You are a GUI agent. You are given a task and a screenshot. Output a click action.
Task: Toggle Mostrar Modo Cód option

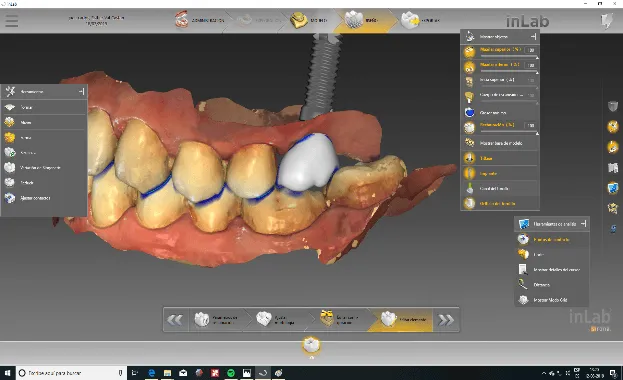(x=552, y=300)
